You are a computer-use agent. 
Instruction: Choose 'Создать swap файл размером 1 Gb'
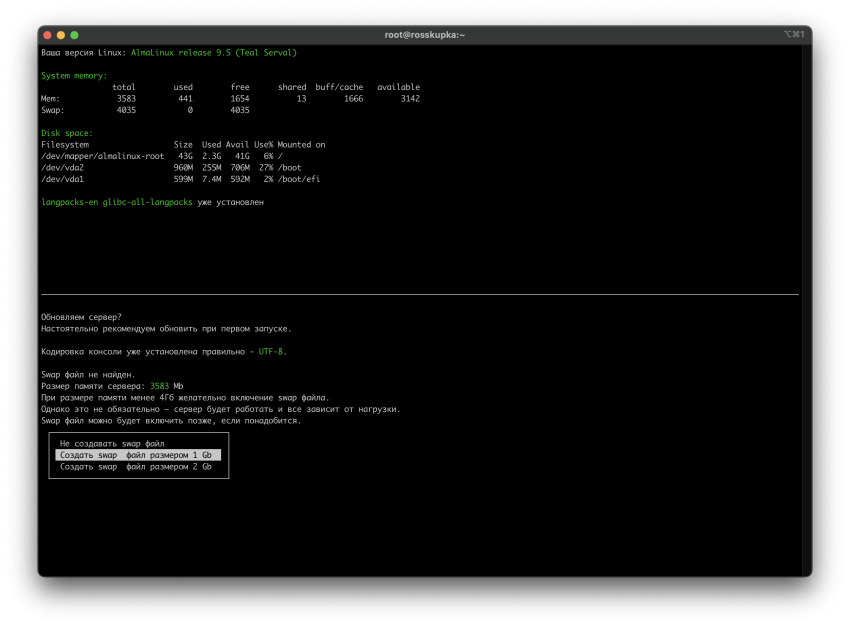coord(138,455)
